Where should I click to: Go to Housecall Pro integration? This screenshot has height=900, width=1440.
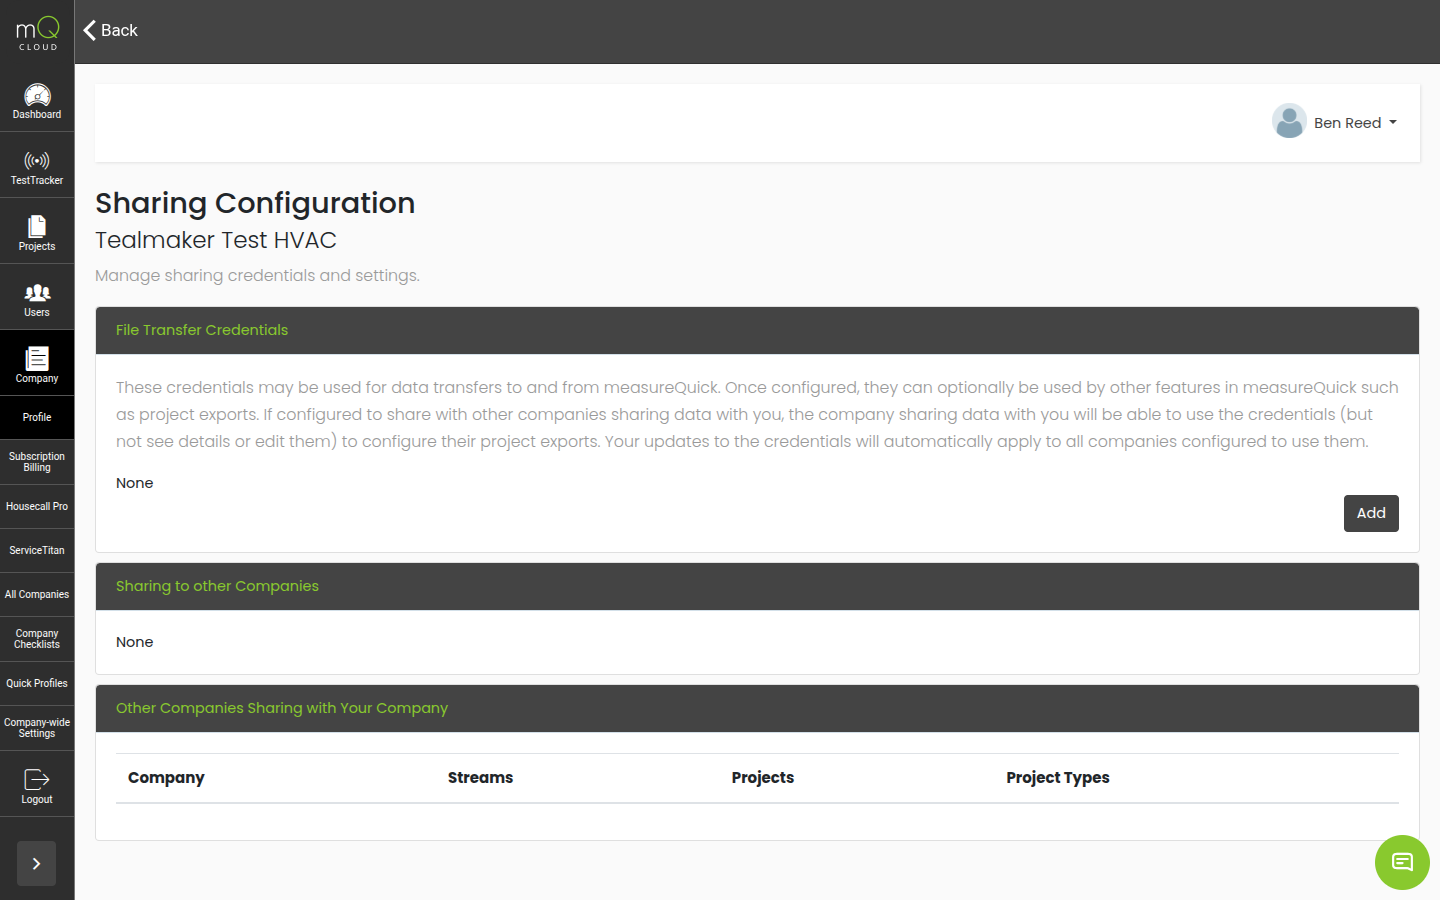coord(37,505)
